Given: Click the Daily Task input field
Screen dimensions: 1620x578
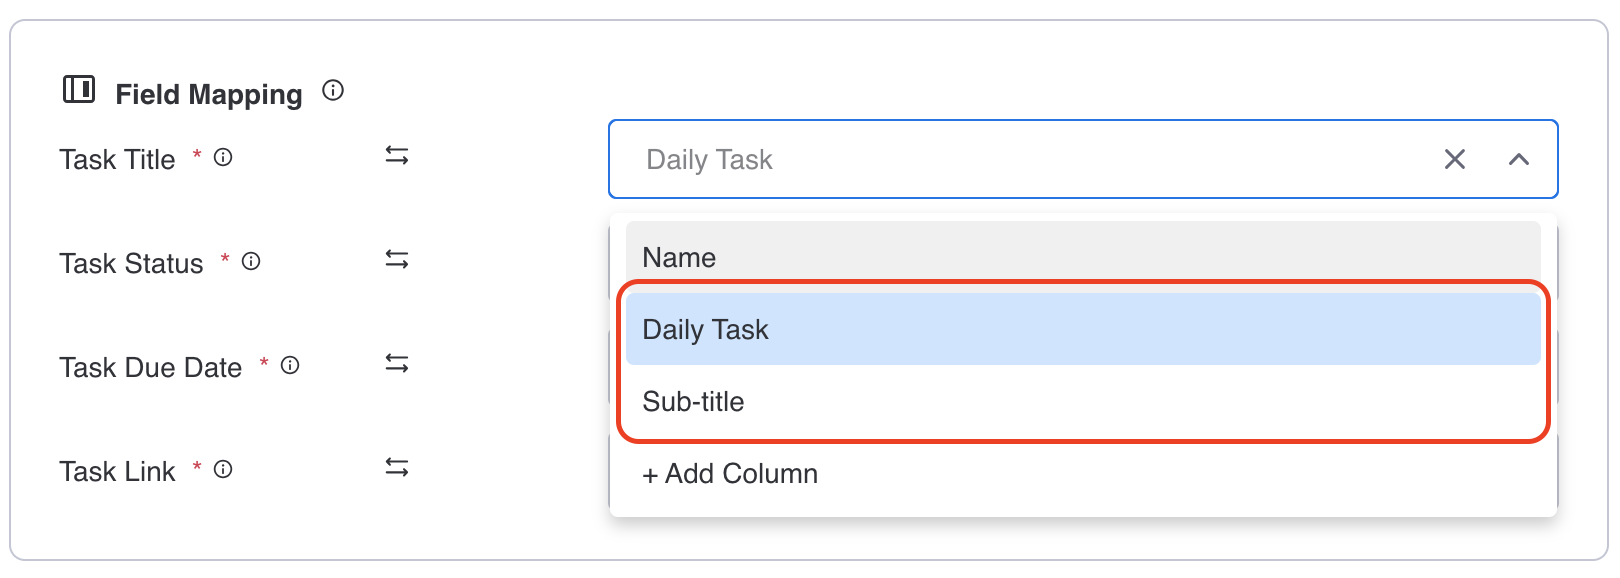Looking at the screenshot, I should pyautogui.click(x=900, y=159).
